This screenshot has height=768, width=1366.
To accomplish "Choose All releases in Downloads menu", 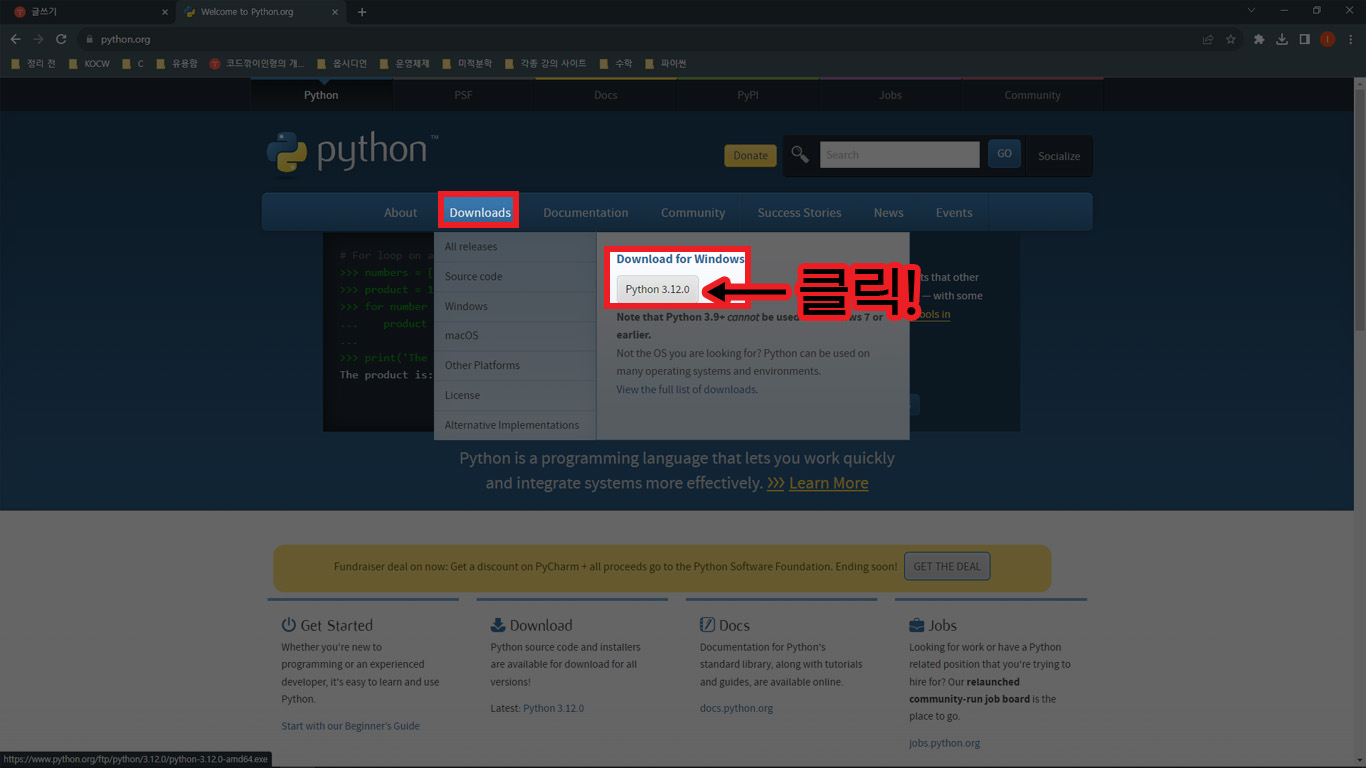I will pos(515,247).
